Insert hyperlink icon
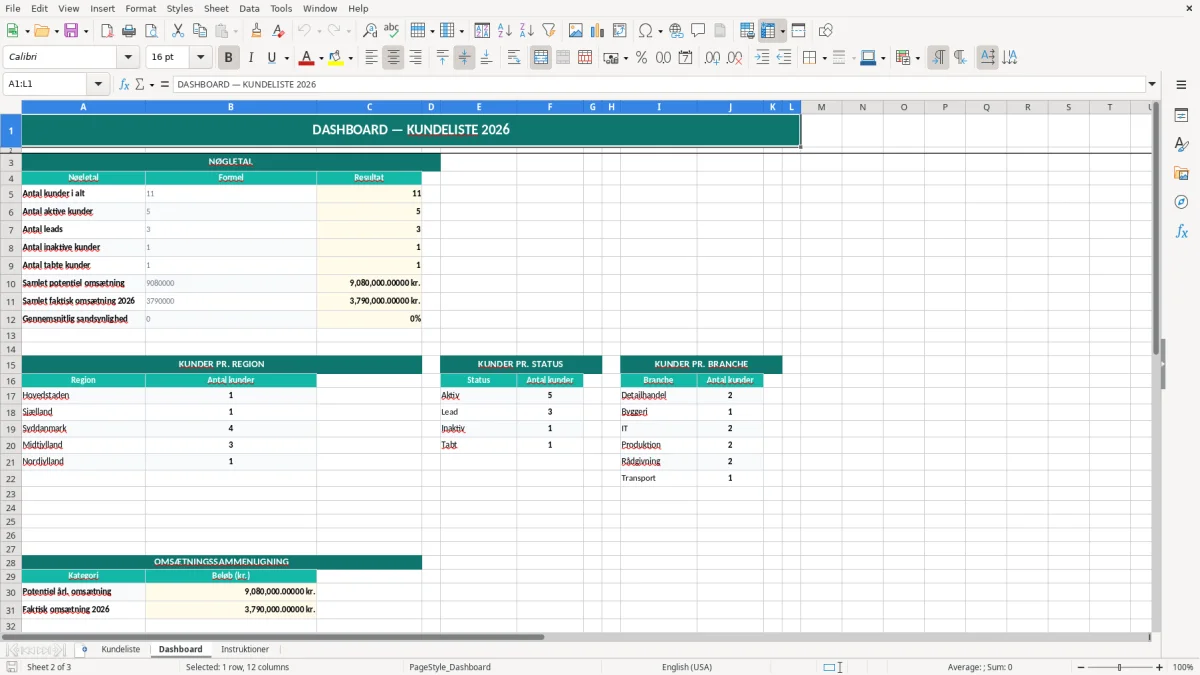Screen dimensions: 1200x675 [676, 31]
